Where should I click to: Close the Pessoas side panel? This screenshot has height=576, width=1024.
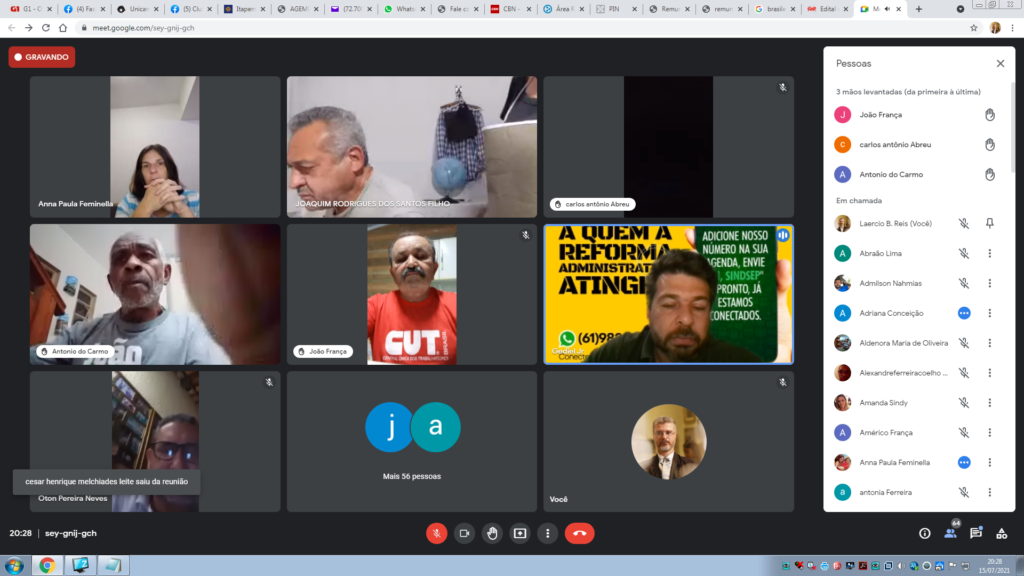pyautogui.click(x=1000, y=63)
